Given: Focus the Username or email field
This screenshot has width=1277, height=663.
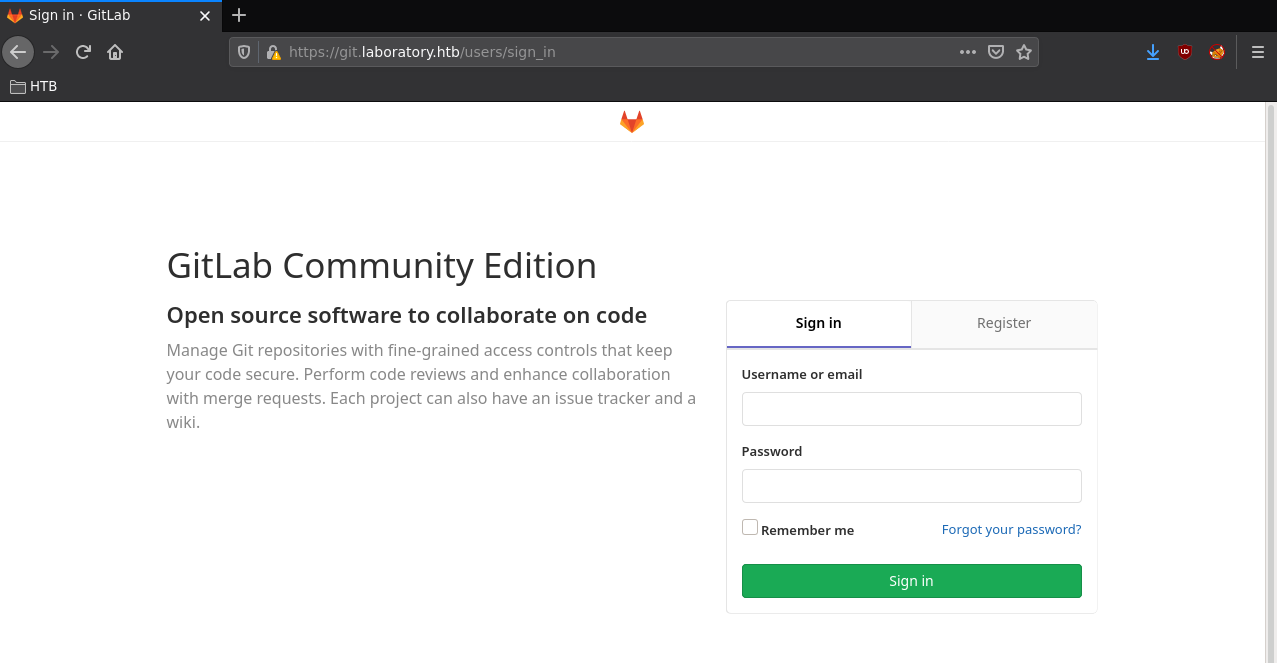Looking at the screenshot, I should click(x=912, y=409).
